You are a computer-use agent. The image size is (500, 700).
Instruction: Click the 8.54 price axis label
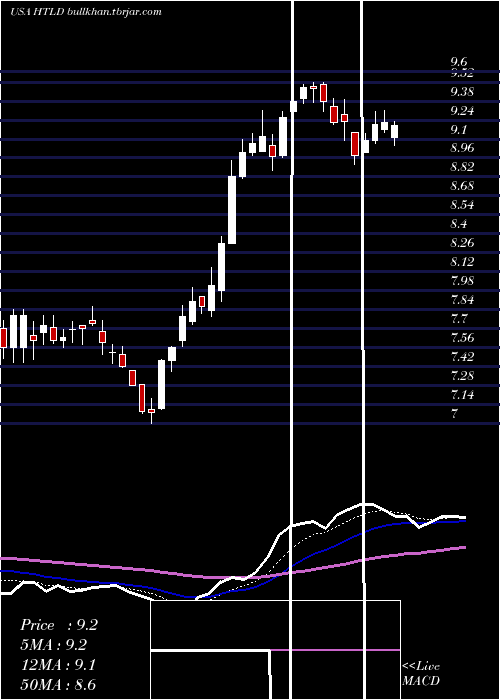point(462,205)
